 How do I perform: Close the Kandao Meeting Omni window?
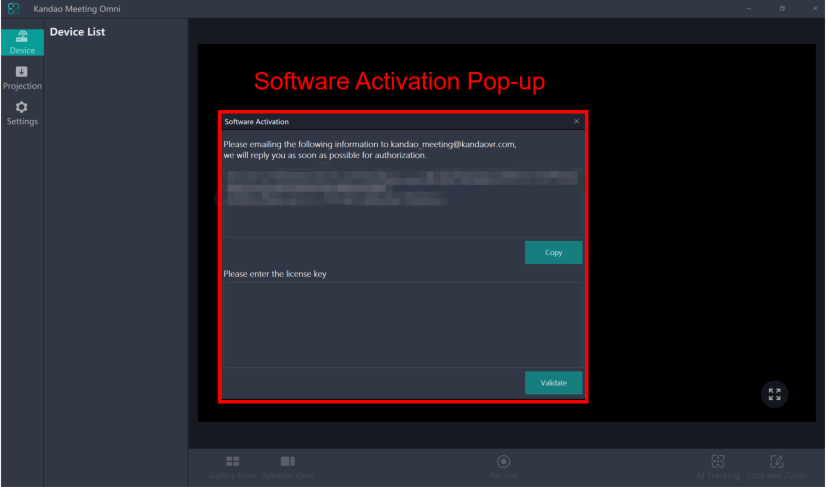pos(814,8)
